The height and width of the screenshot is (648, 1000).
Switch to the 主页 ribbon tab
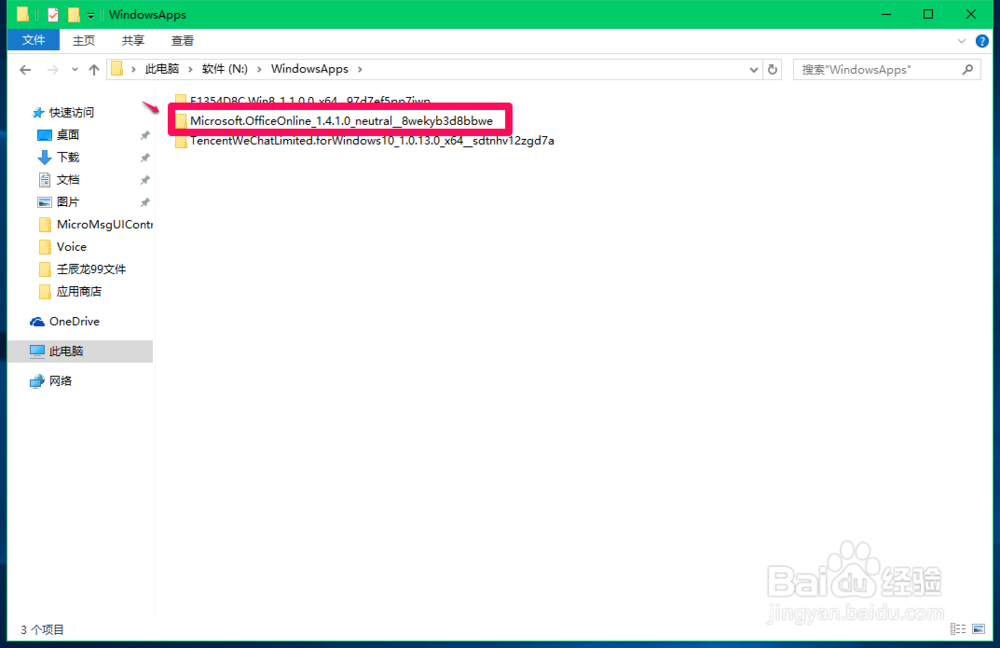pyautogui.click(x=84, y=40)
